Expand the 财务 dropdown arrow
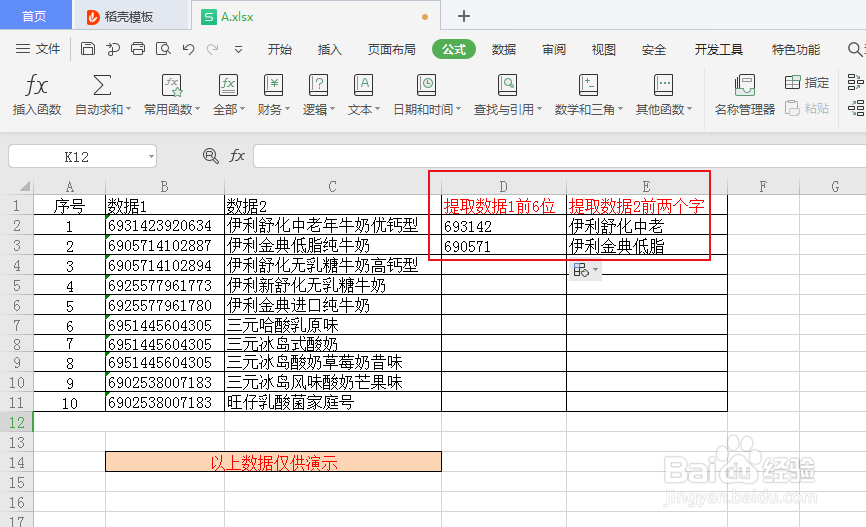This screenshot has height=527, width=866. click(287, 109)
